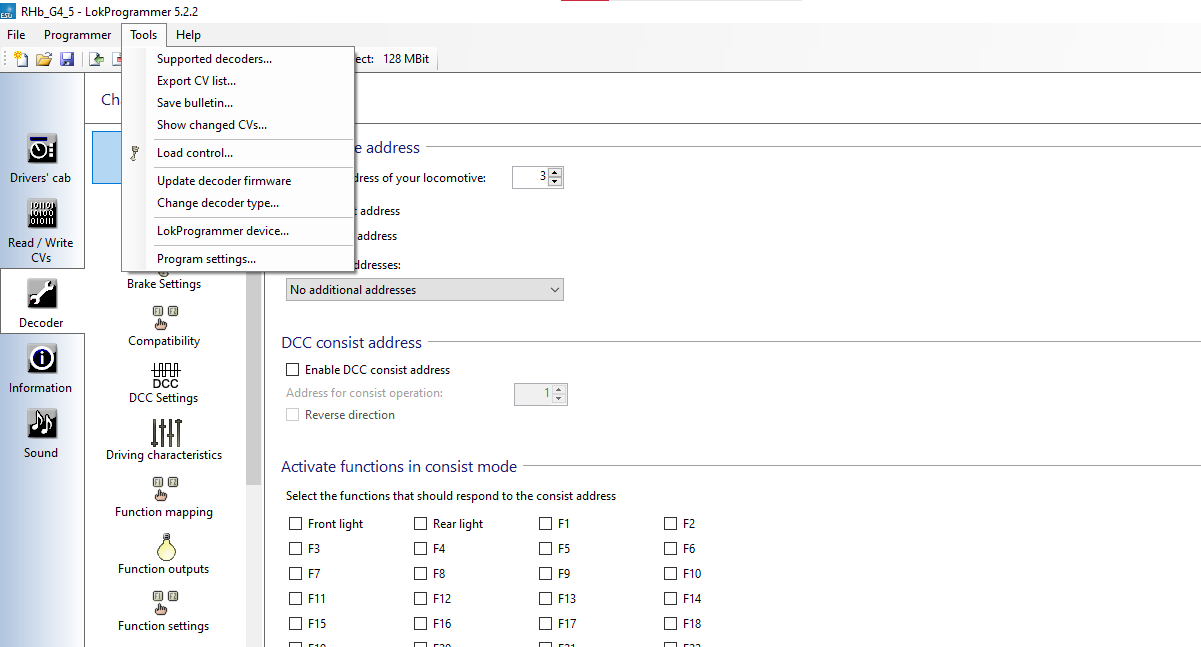Open the Help menu
This screenshot has height=647, width=1201.
coord(188,35)
